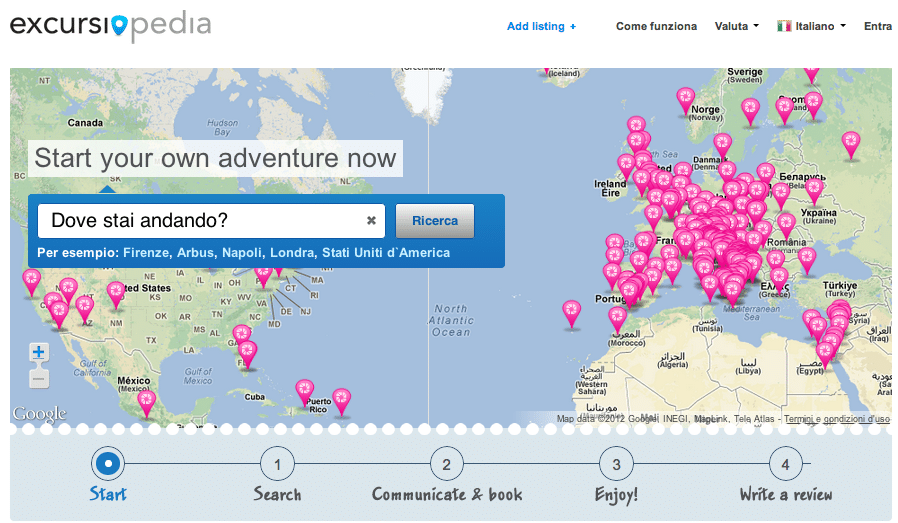898x523 pixels.
Task: Click the lone pink pin in the Atlantic Ocean
Action: pyautogui.click(x=572, y=312)
